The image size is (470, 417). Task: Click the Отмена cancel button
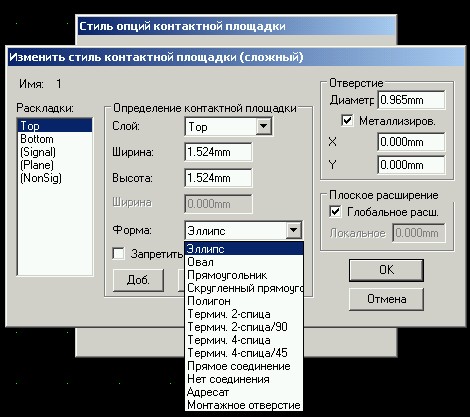[x=386, y=299]
